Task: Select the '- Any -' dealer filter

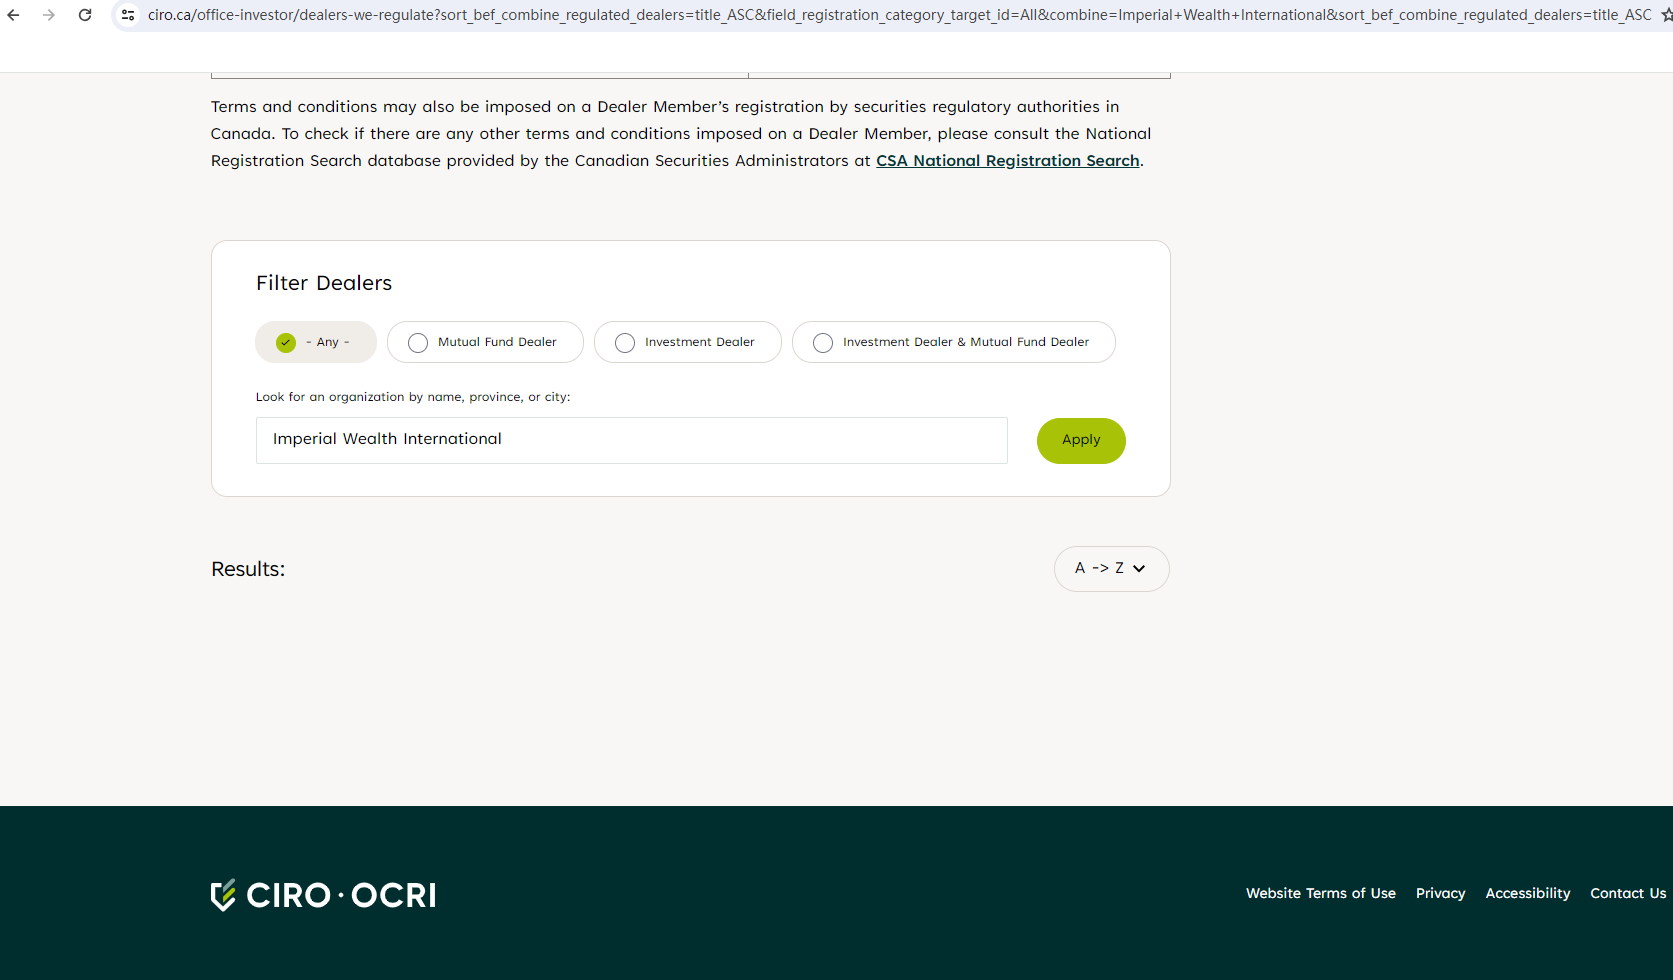Action: click(x=316, y=342)
